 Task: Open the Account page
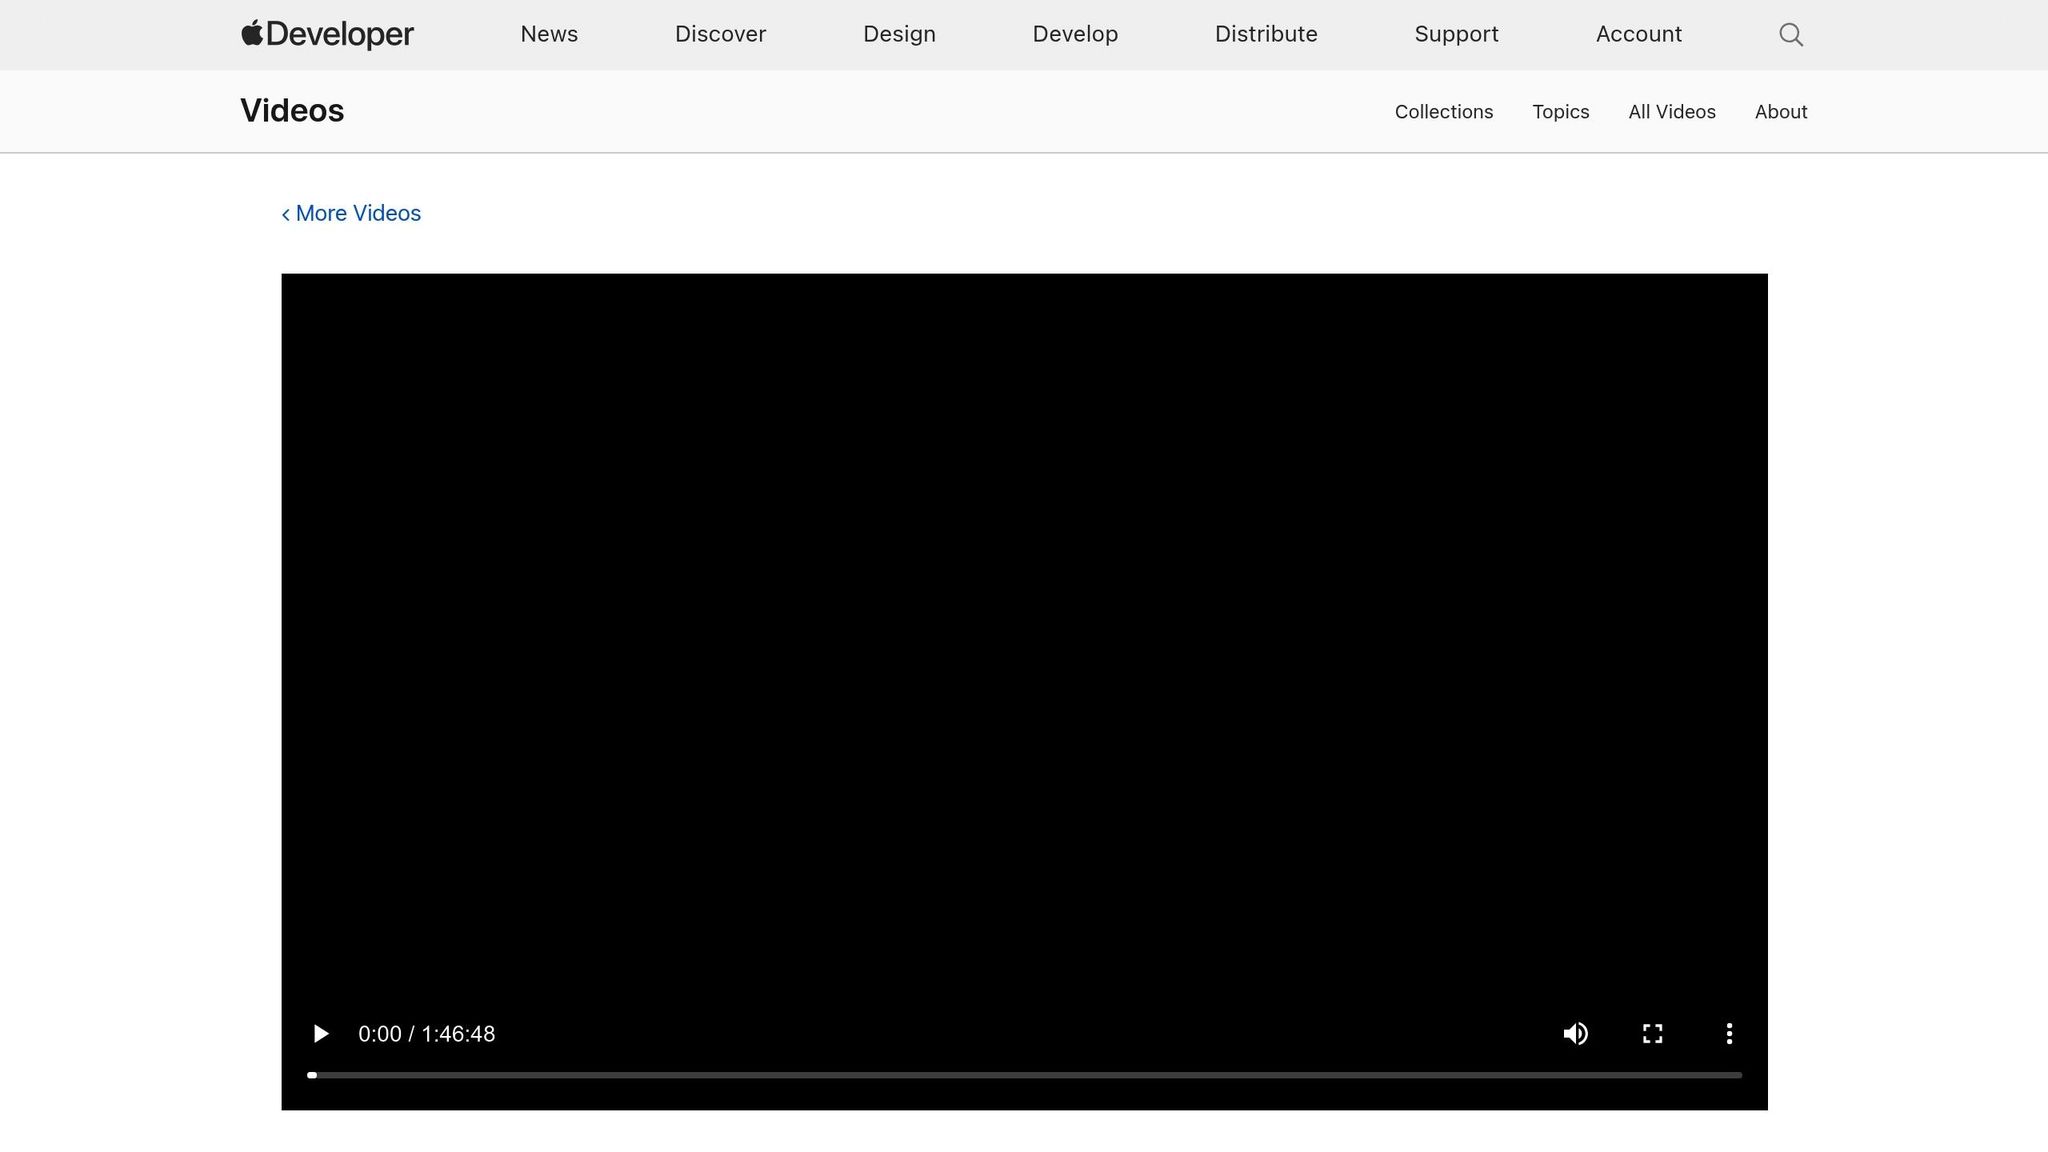click(1638, 34)
